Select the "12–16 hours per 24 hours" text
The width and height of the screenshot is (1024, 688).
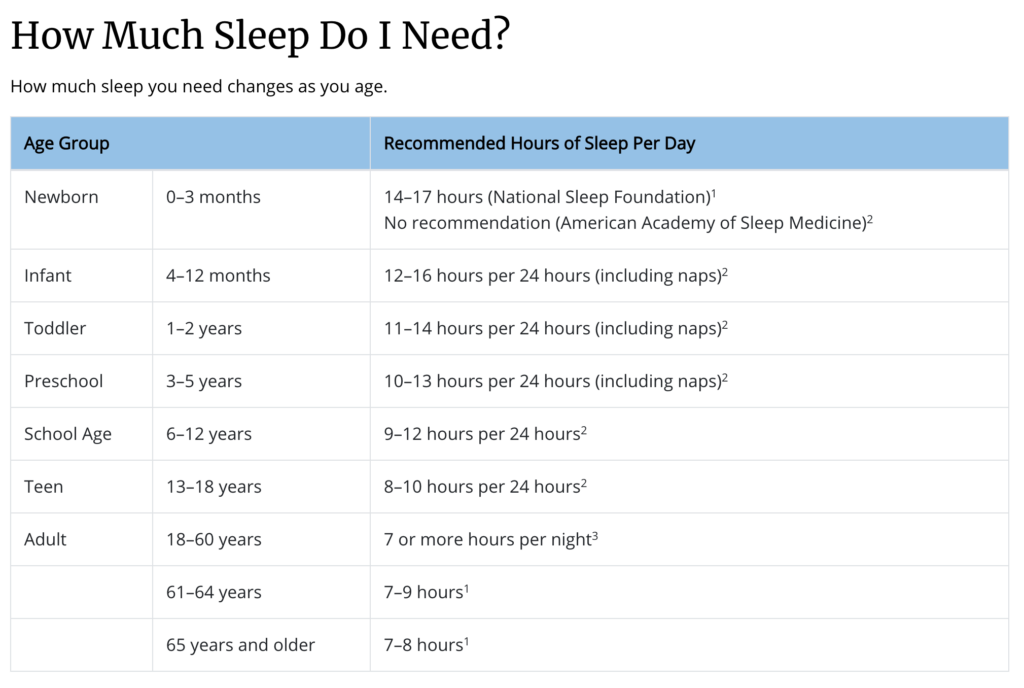click(x=487, y=275)
